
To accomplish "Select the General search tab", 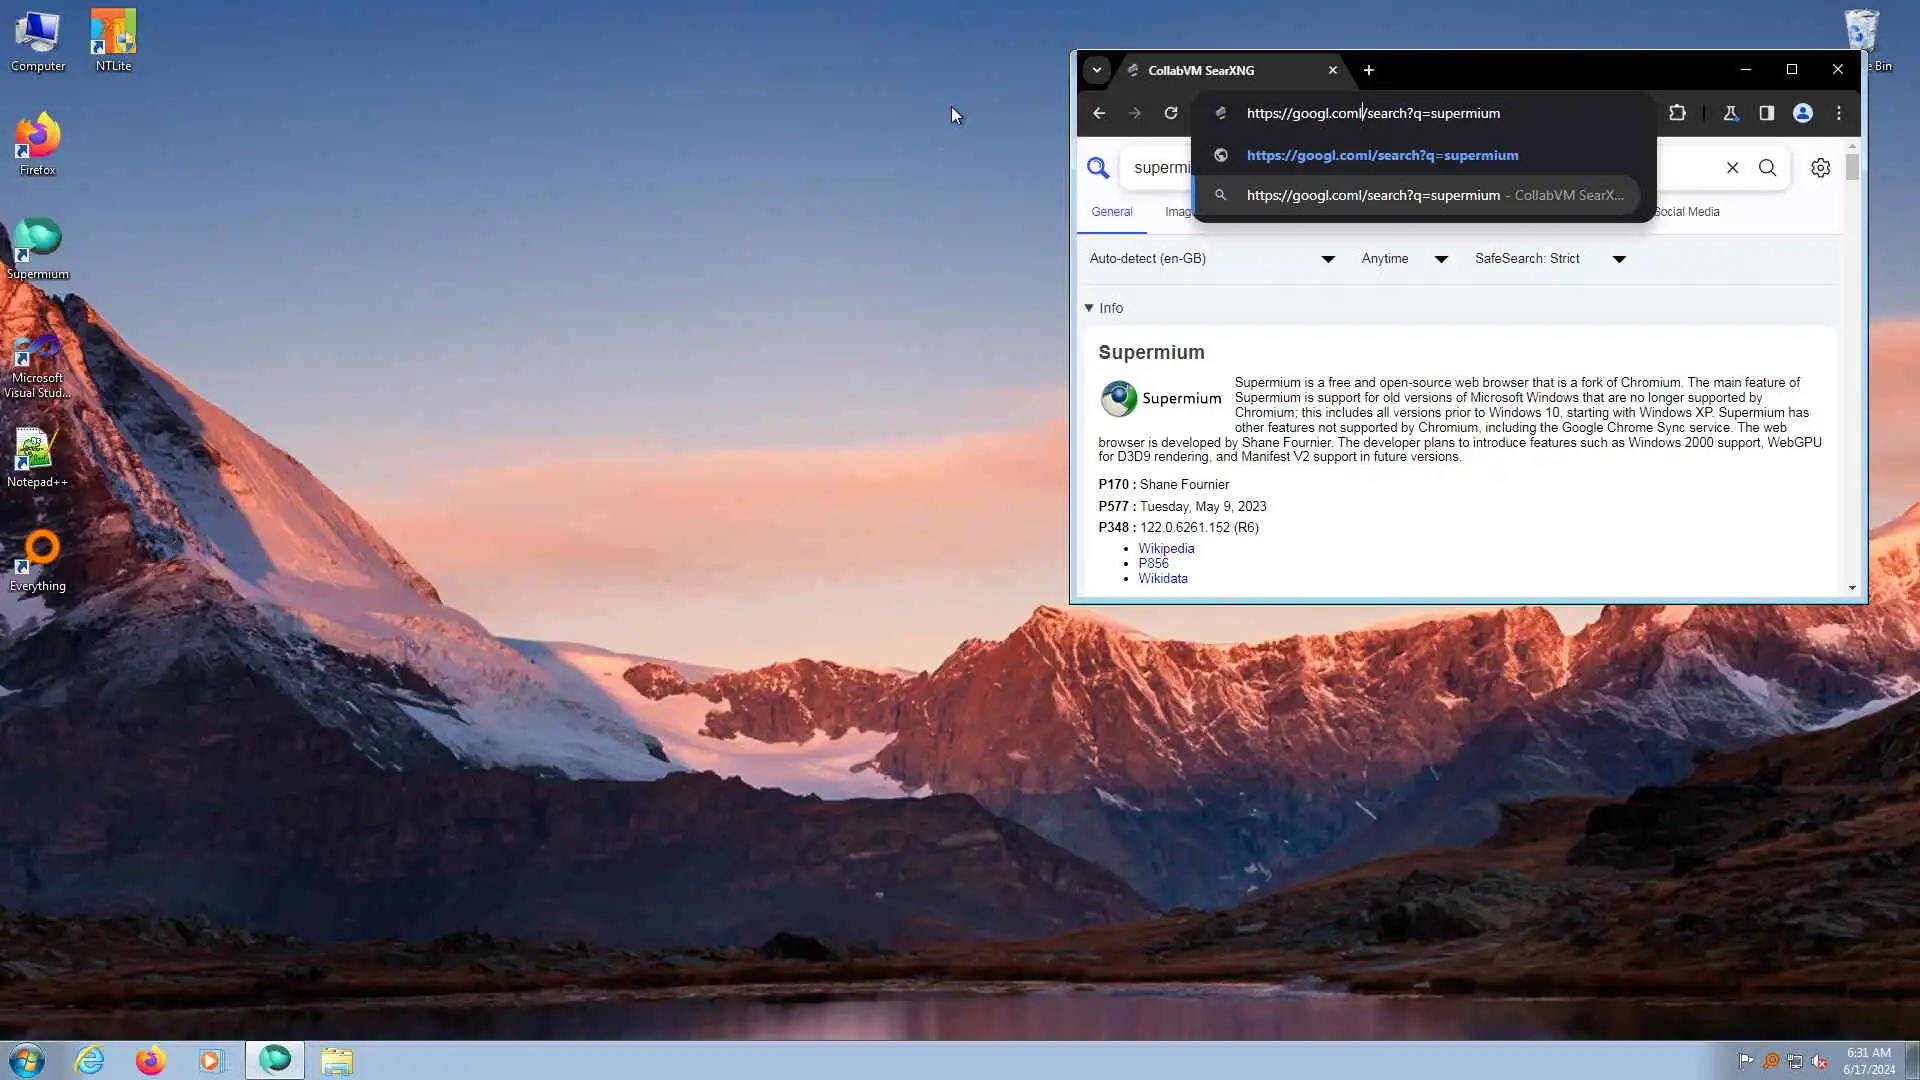I will (1112, 212).
